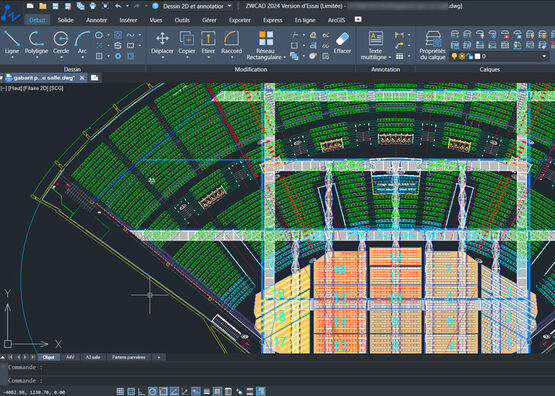The width and height of the screenshot is (555, 396).
Task: Select the Copier tool
Action: click(187, 43)
